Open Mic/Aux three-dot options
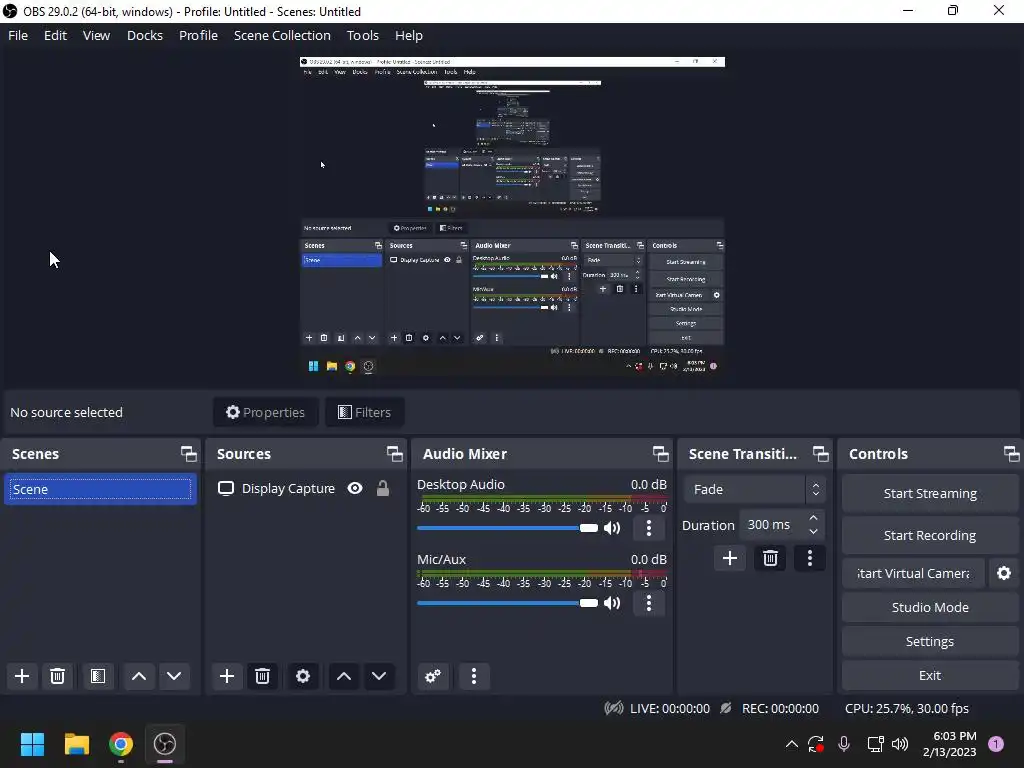This screenshot has height=768, width=1024. pos(648,603)
